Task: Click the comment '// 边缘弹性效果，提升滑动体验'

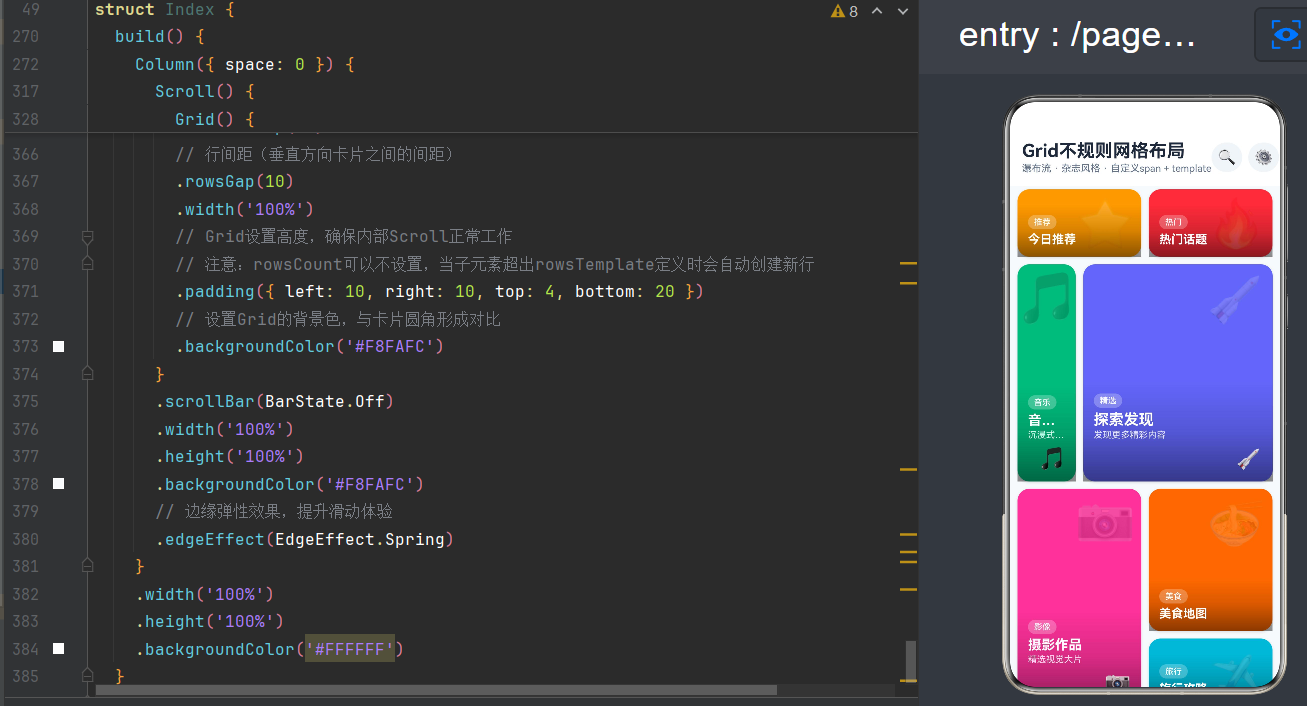Action: (x=274, y=511)
